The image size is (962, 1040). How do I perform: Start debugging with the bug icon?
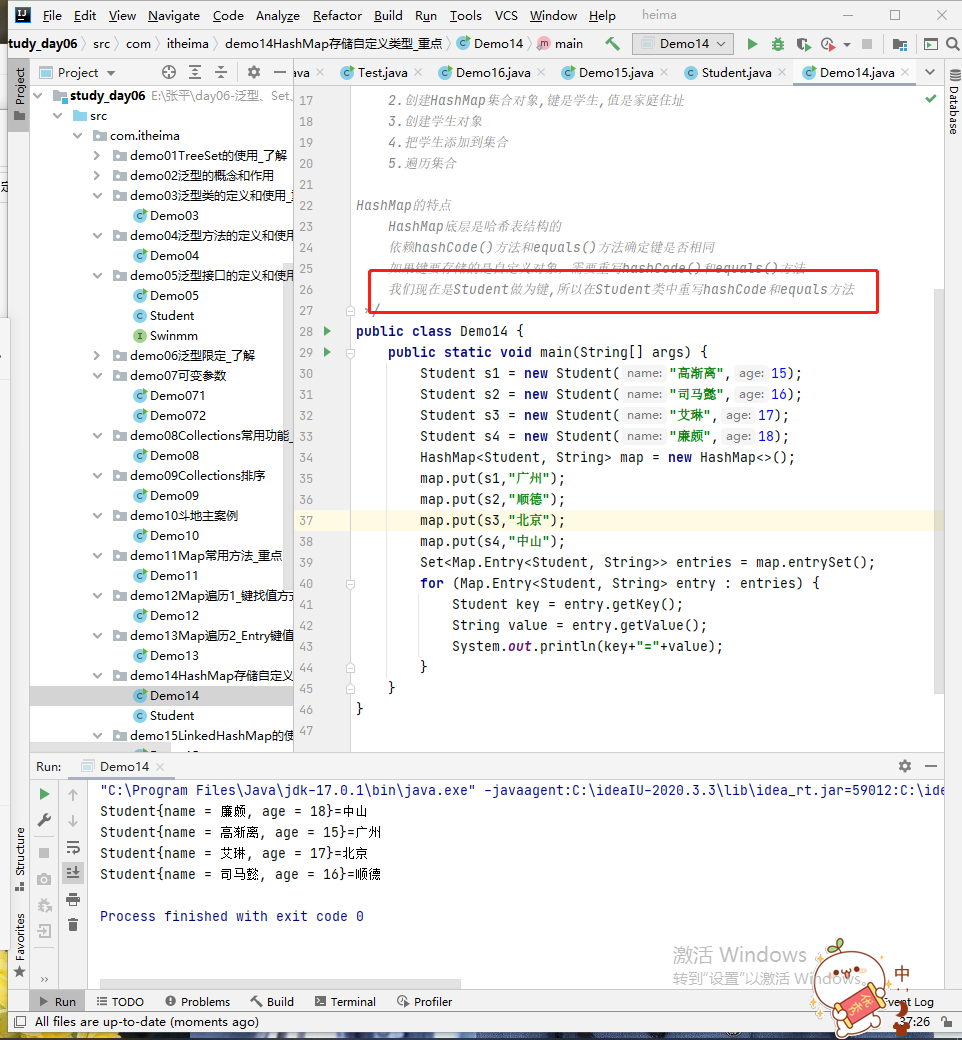click(778, 44)
